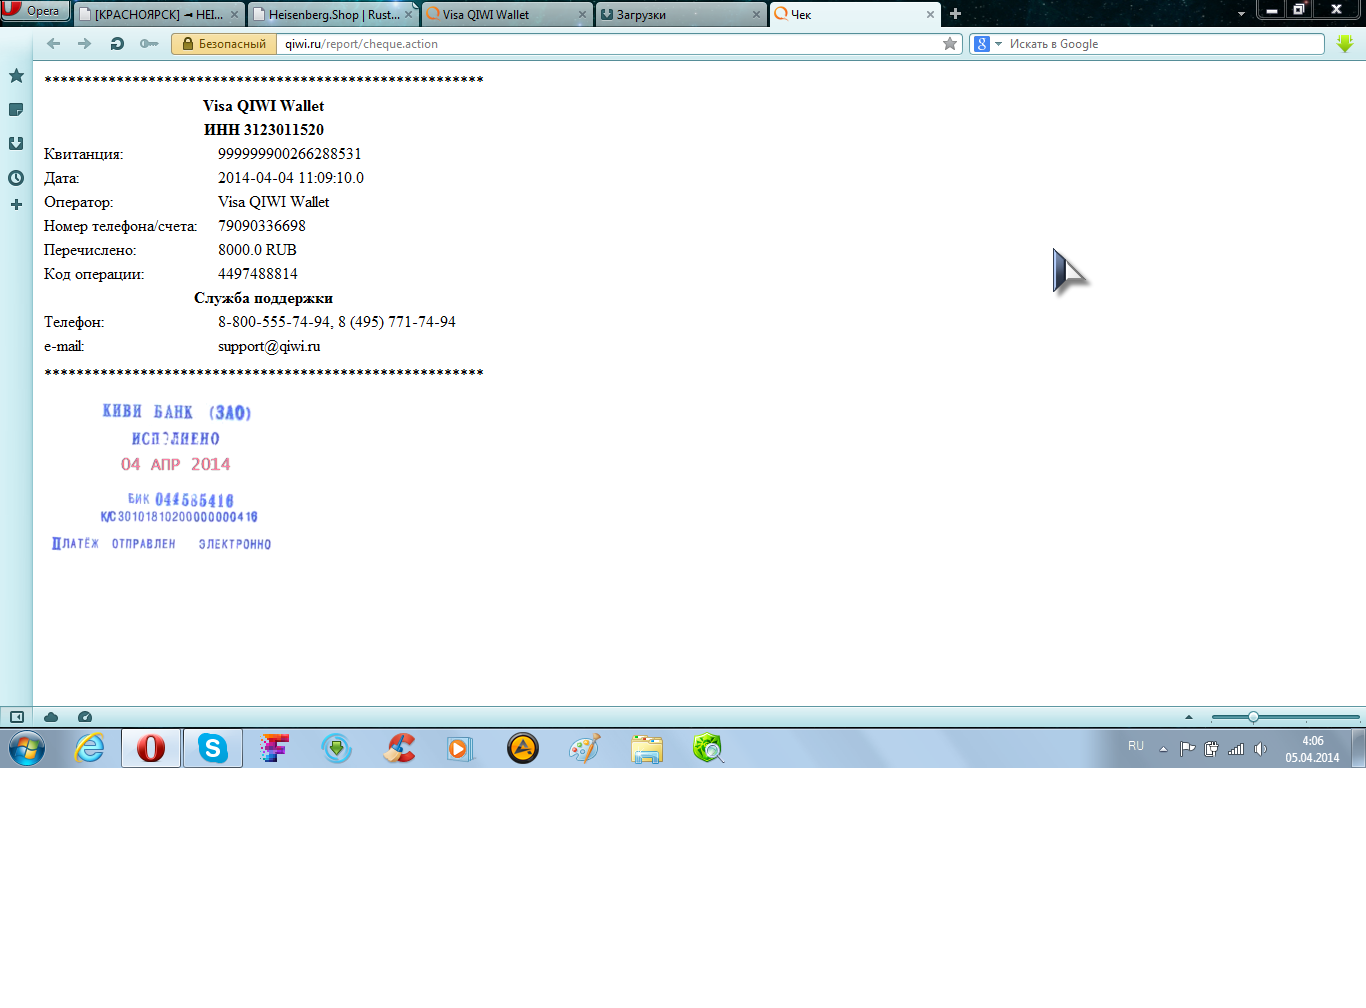Open Action Center flag icon
The width and height of the screenshot is (1366, 1008).
click(1187, 748)
